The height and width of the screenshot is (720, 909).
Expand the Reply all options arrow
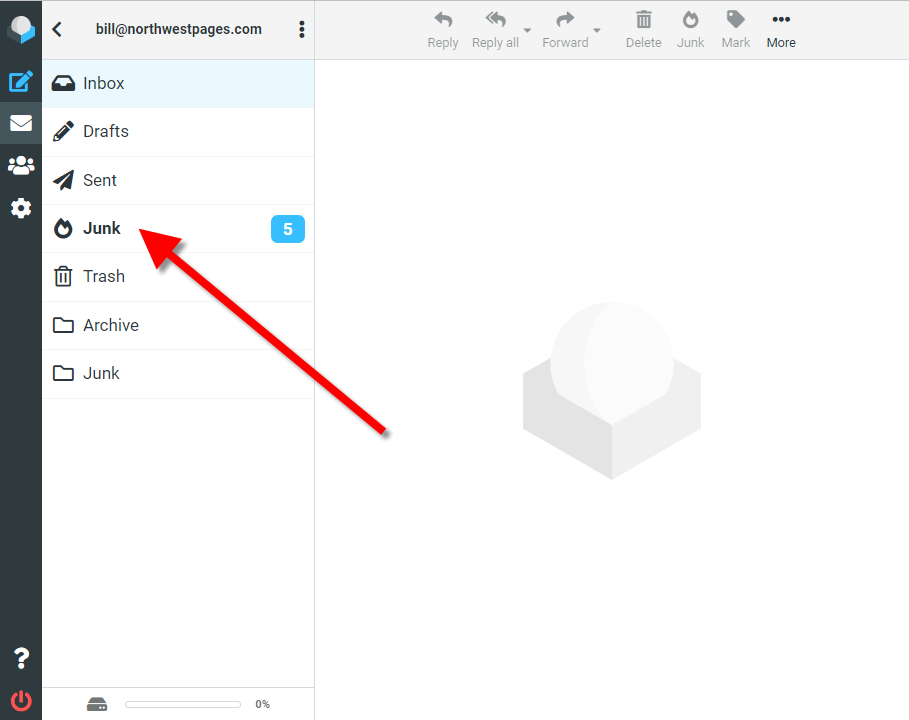(528, 30)
